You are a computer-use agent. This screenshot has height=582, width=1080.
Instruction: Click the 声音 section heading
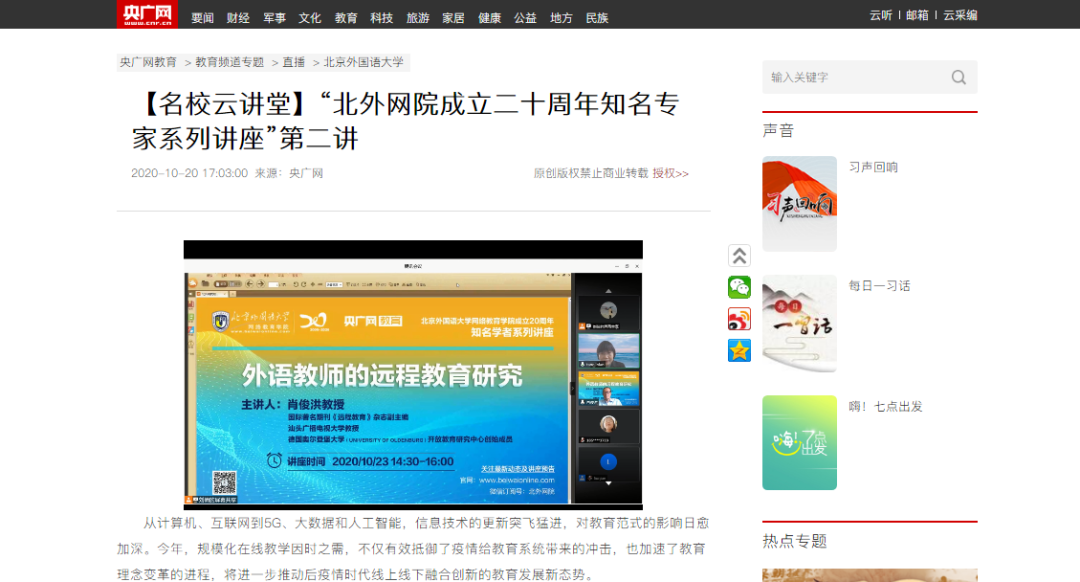coord(778,130)
